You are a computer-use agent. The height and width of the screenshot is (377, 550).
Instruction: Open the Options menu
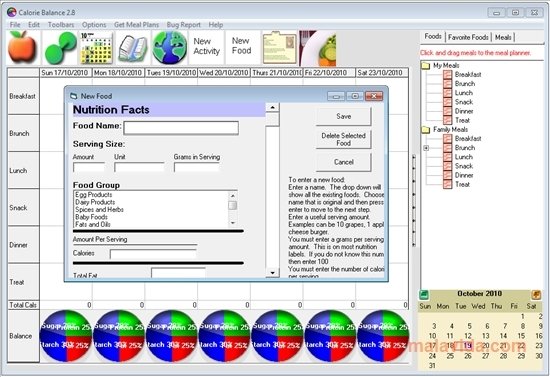[94, 25]
